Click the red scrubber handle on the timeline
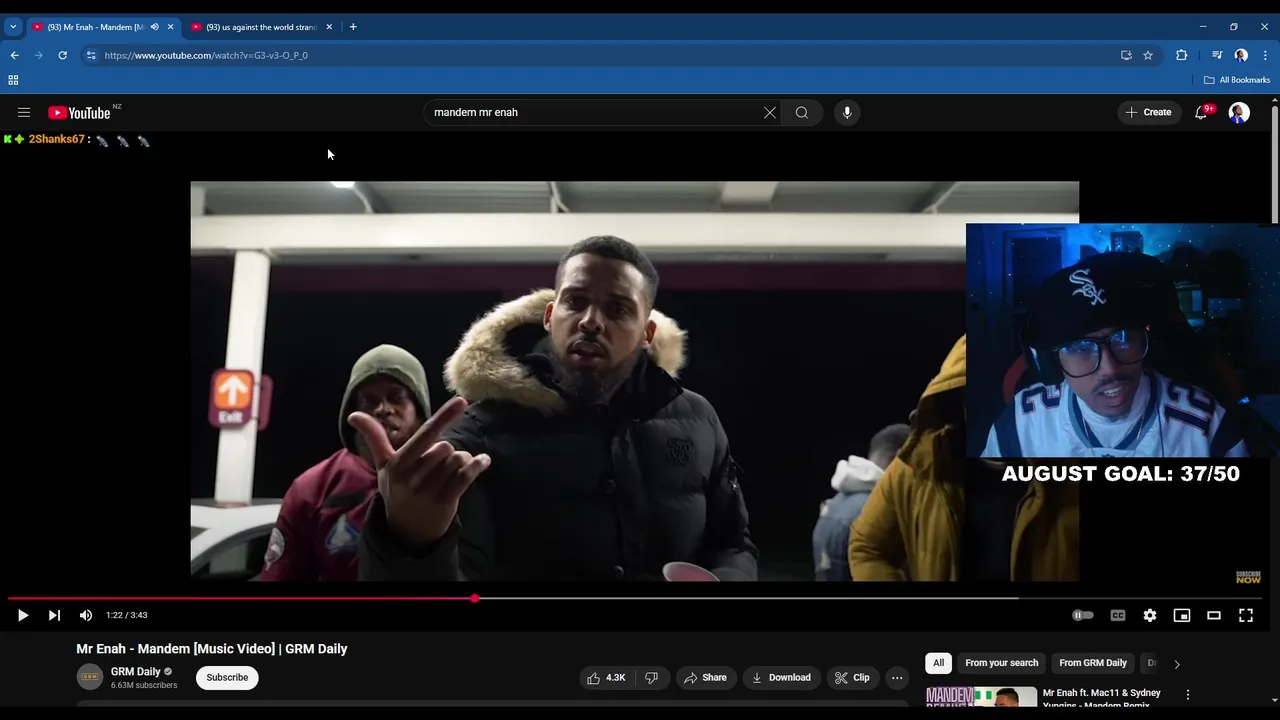The height and width of the screenshot is (720, 1280). click(x=474, y=599)
